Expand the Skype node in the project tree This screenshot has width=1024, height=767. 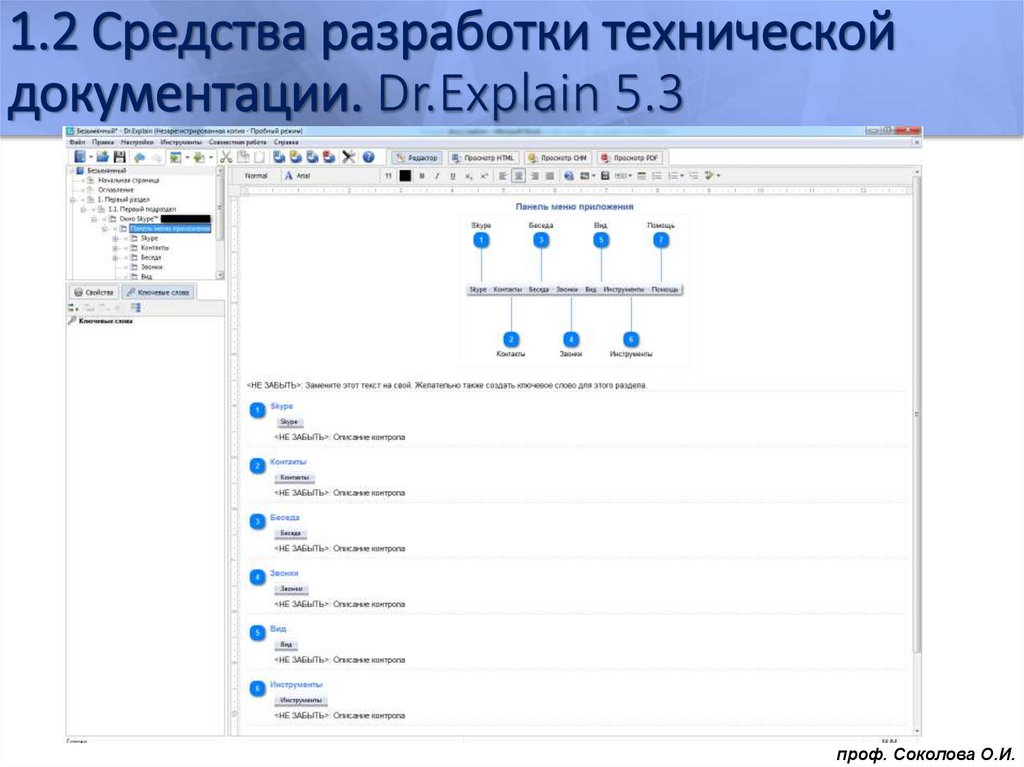pyautogui.click(x=116, y=238)
